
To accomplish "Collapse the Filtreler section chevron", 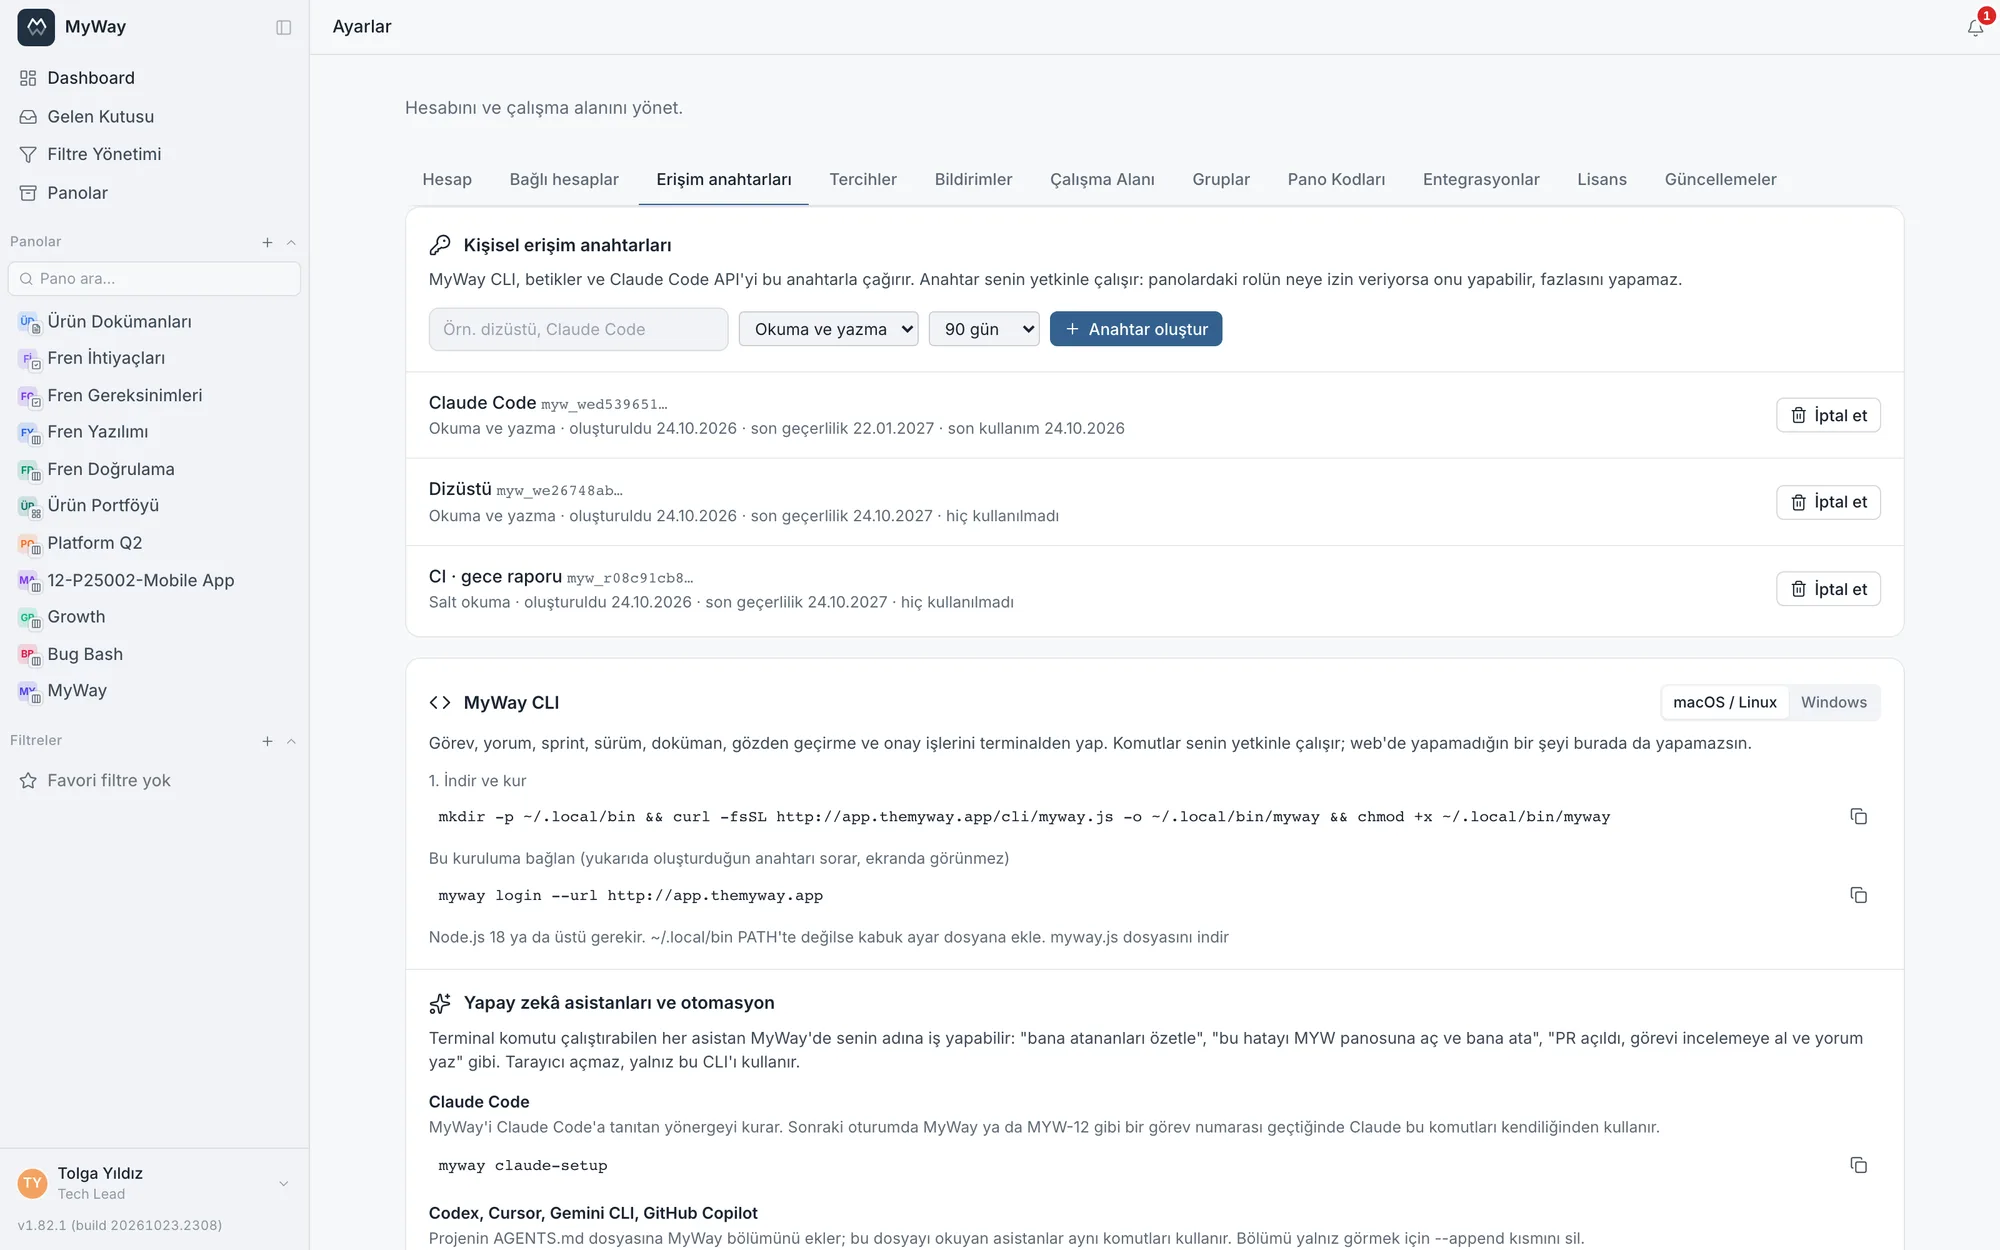I will click(x=291, y=741).
